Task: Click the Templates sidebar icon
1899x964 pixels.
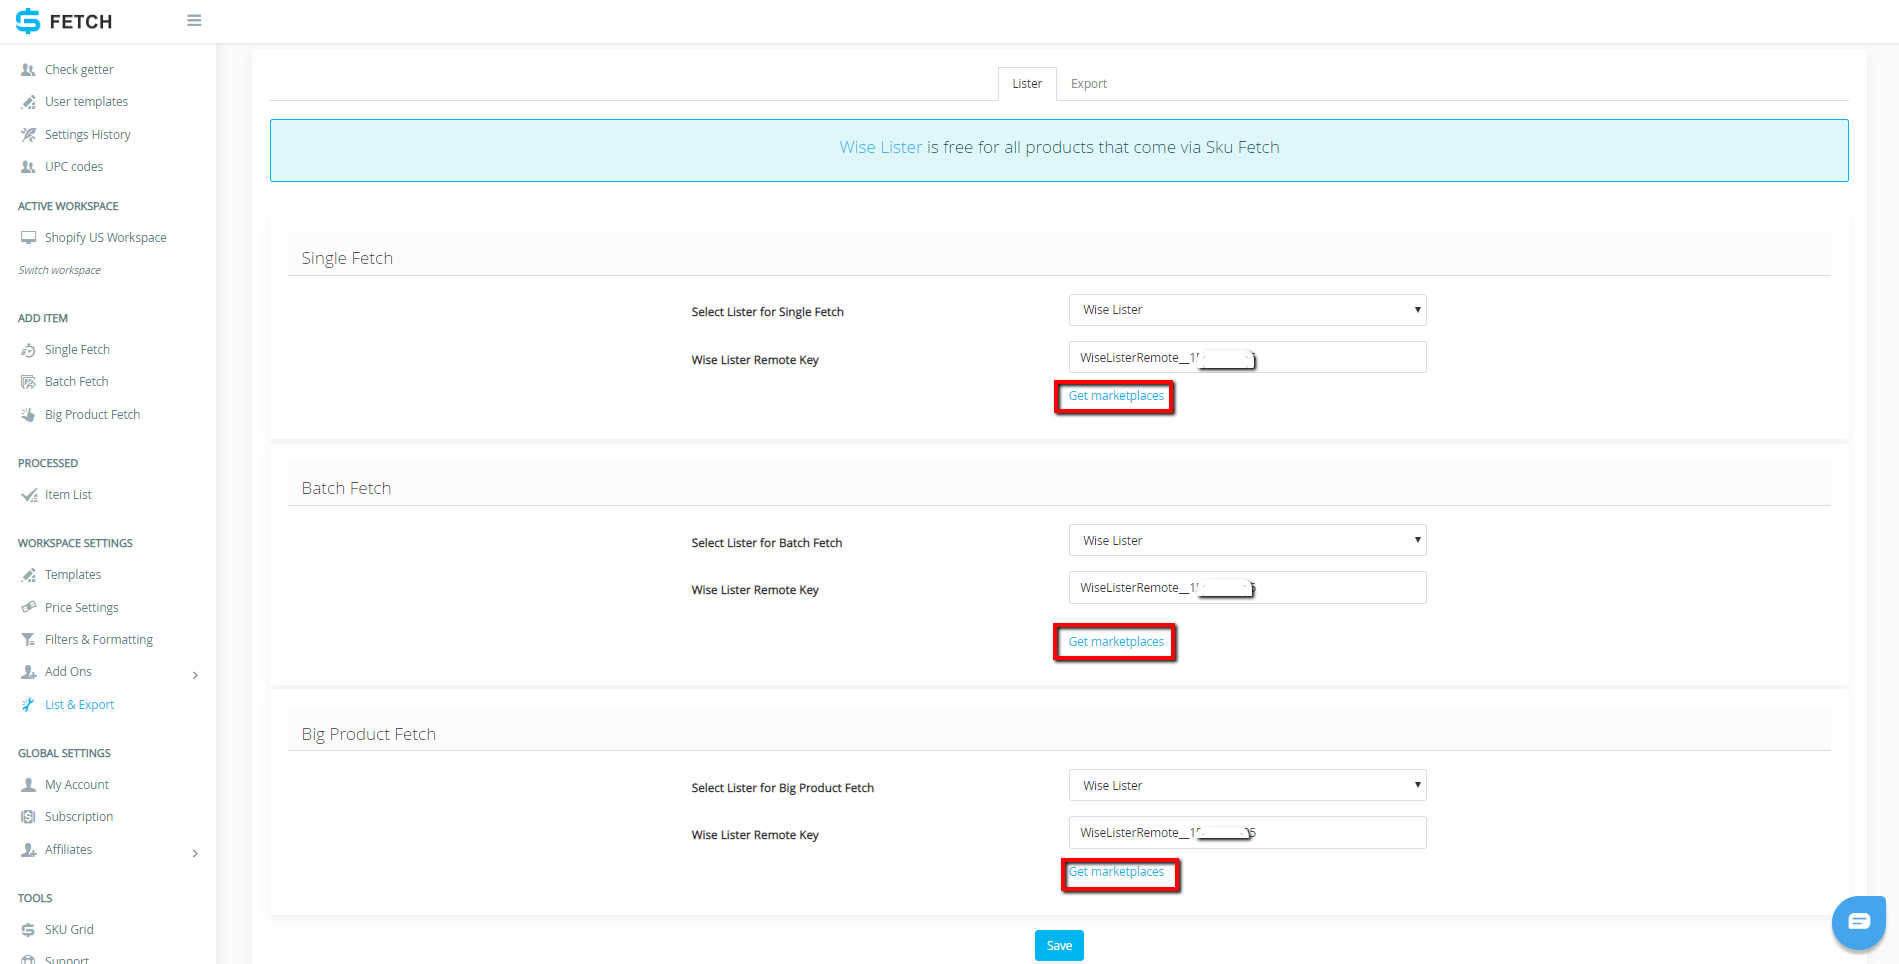Action: coord(28,575)
